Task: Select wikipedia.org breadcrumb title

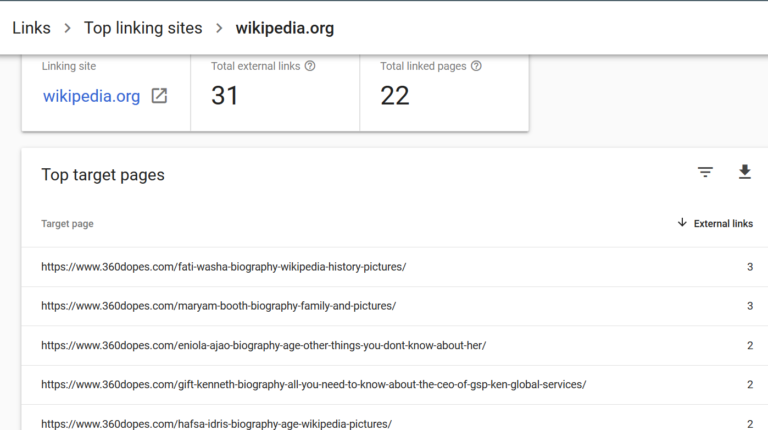Action: [285, 28]
